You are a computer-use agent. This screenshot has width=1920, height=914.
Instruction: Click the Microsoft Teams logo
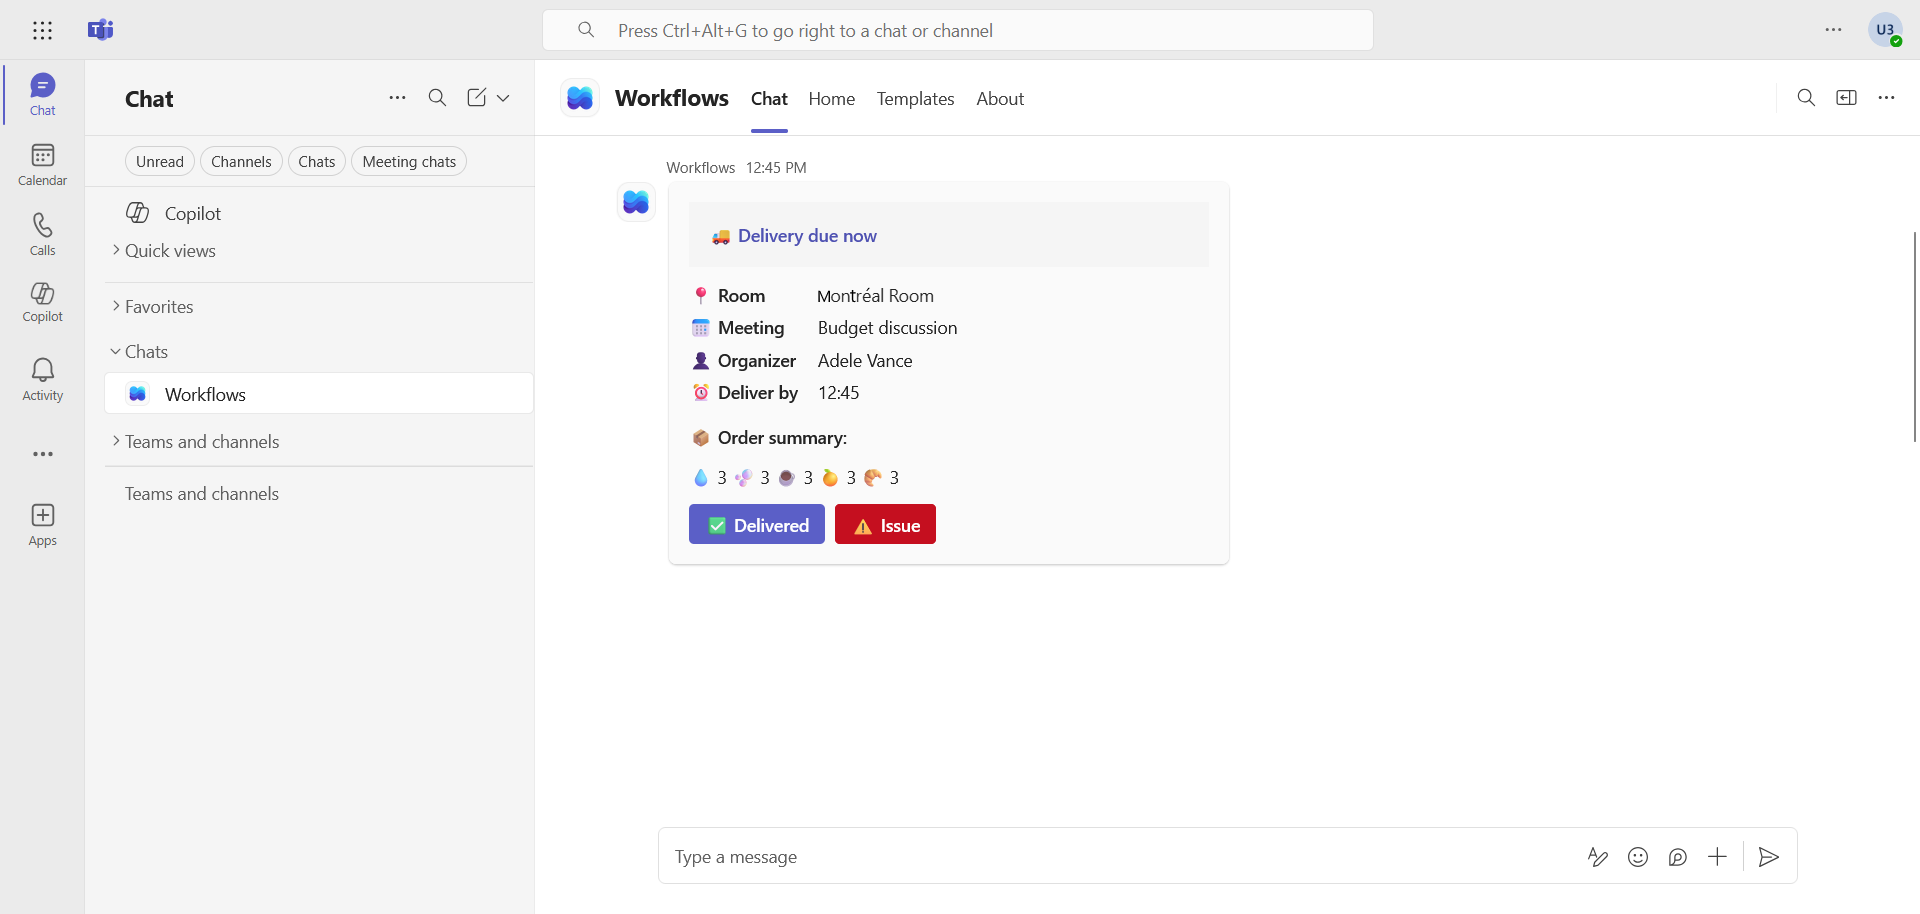click(x=100, y=30)
